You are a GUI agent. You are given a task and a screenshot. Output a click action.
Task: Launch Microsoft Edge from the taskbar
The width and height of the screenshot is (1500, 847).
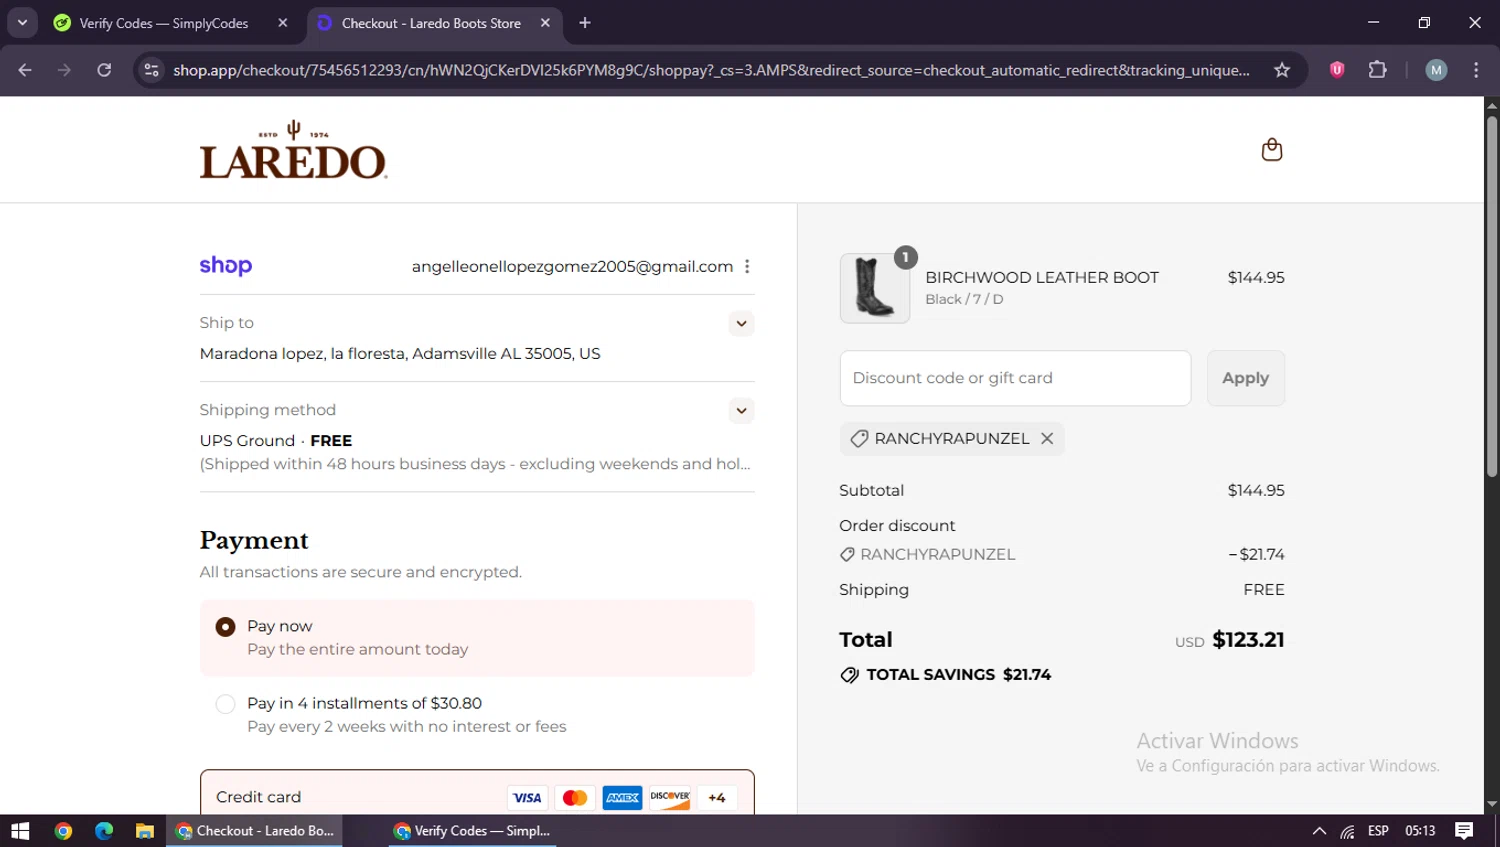104,831
